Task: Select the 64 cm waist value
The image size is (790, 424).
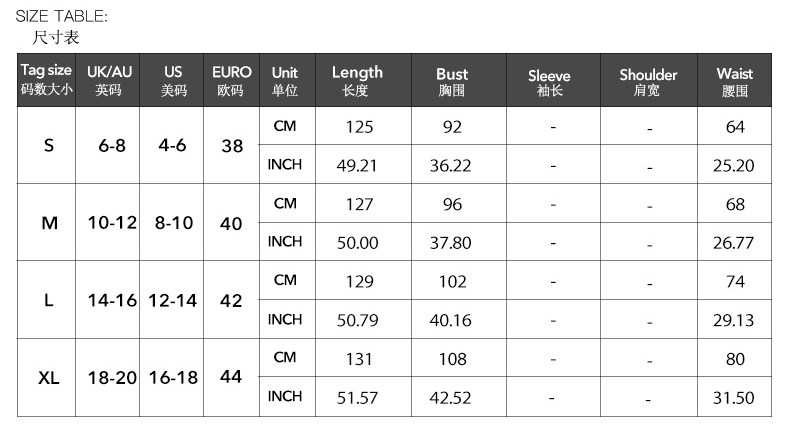Action: [x=735, y=127]
